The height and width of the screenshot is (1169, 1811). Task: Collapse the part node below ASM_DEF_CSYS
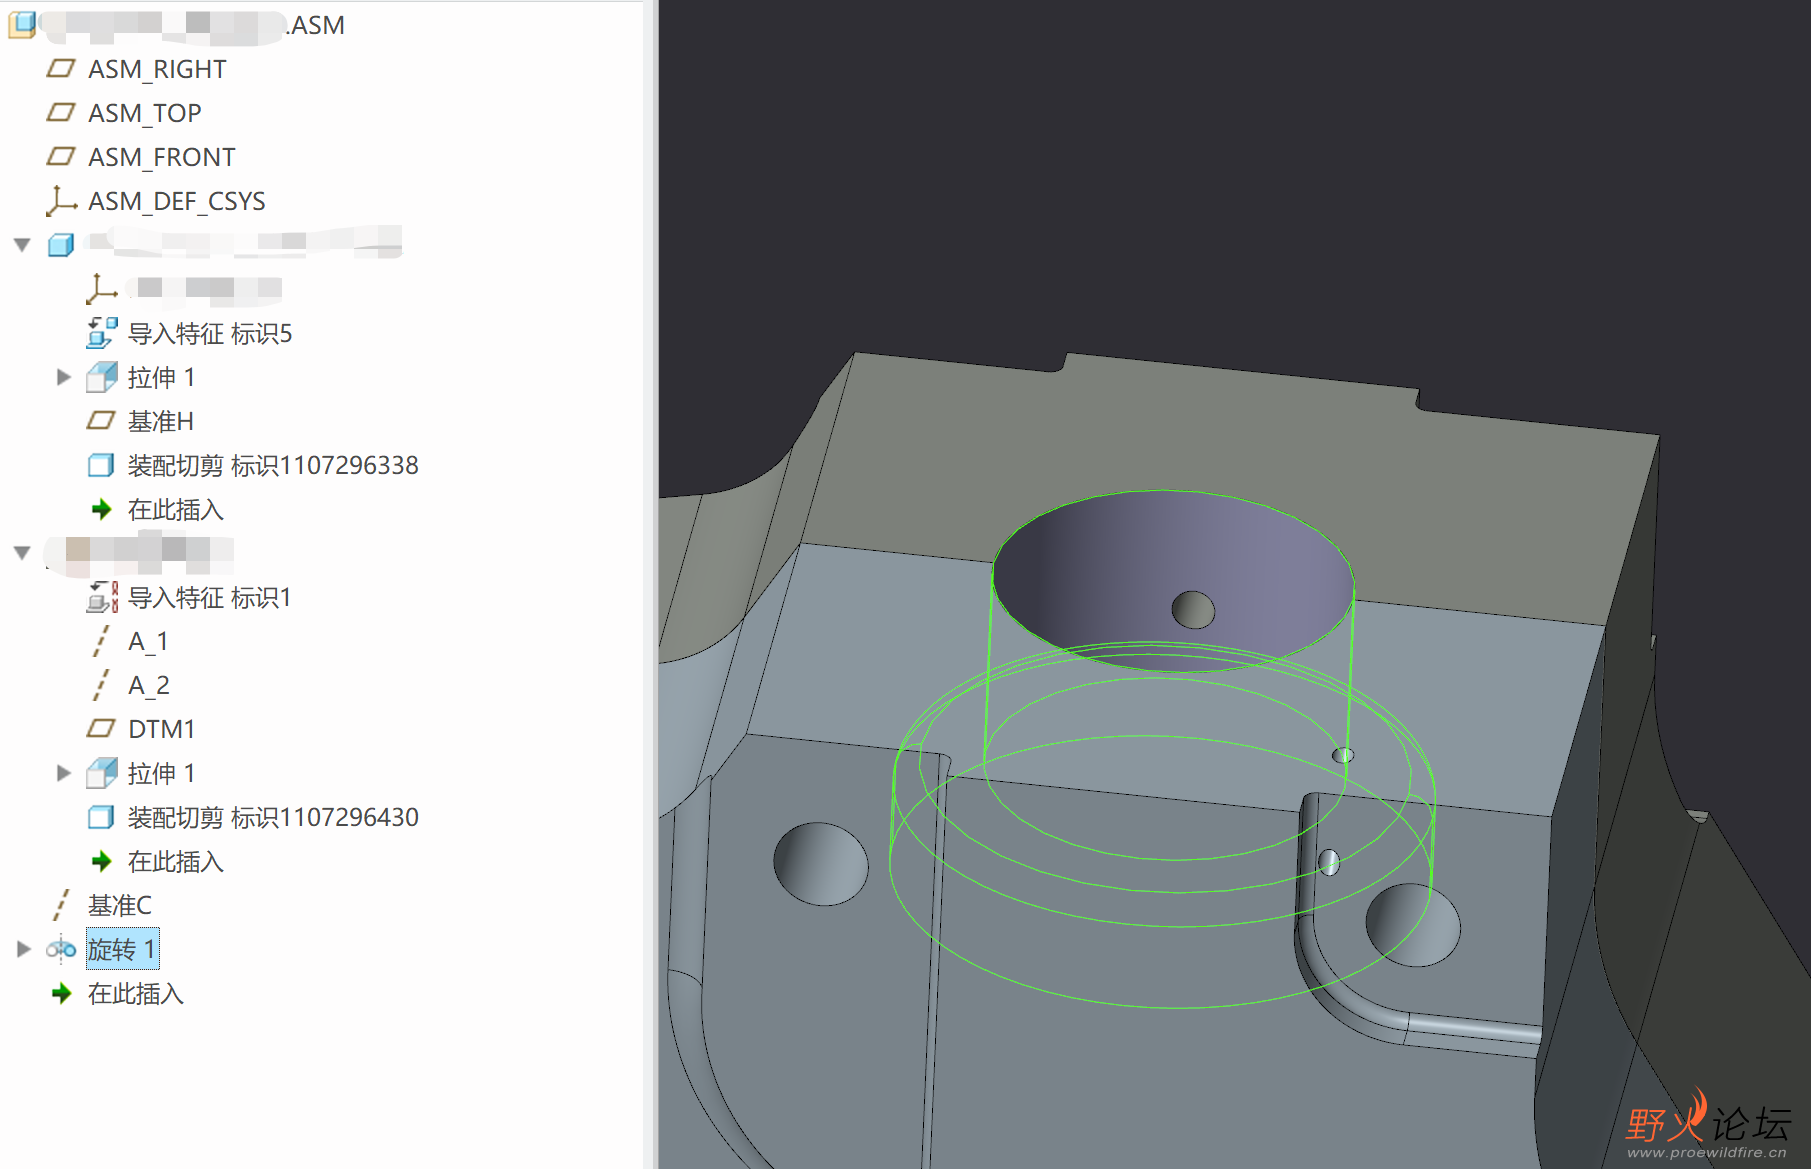[x=22, y=244]
